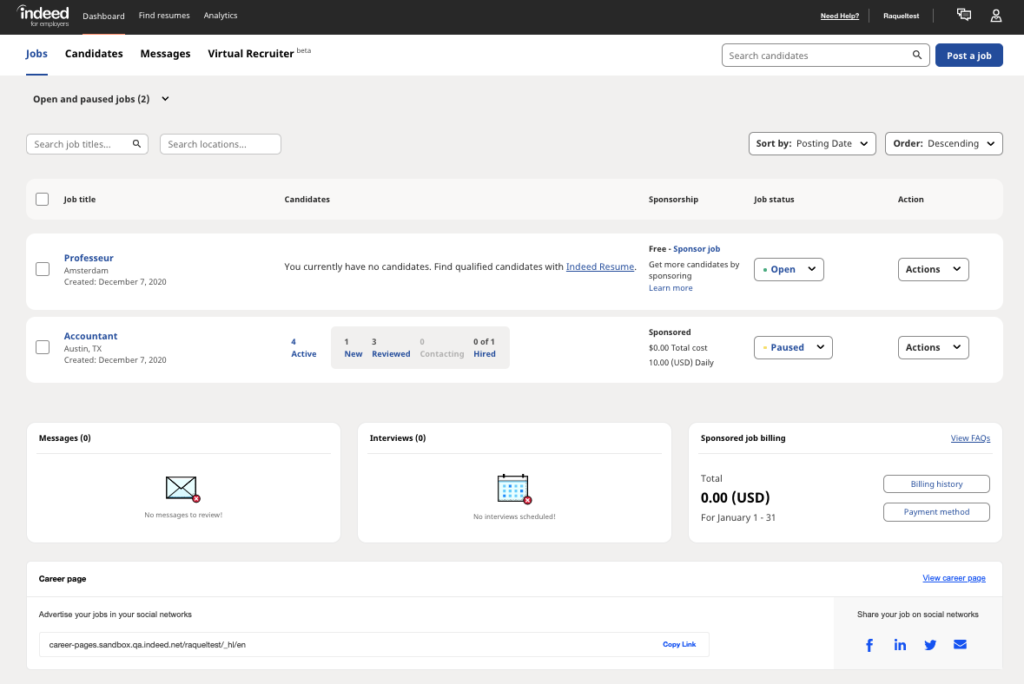The width and height of the screenshot is (1024, 684).
Task: View 1 New candidate for Accountant
Action: pyautogui.click(x=353, y=348)
